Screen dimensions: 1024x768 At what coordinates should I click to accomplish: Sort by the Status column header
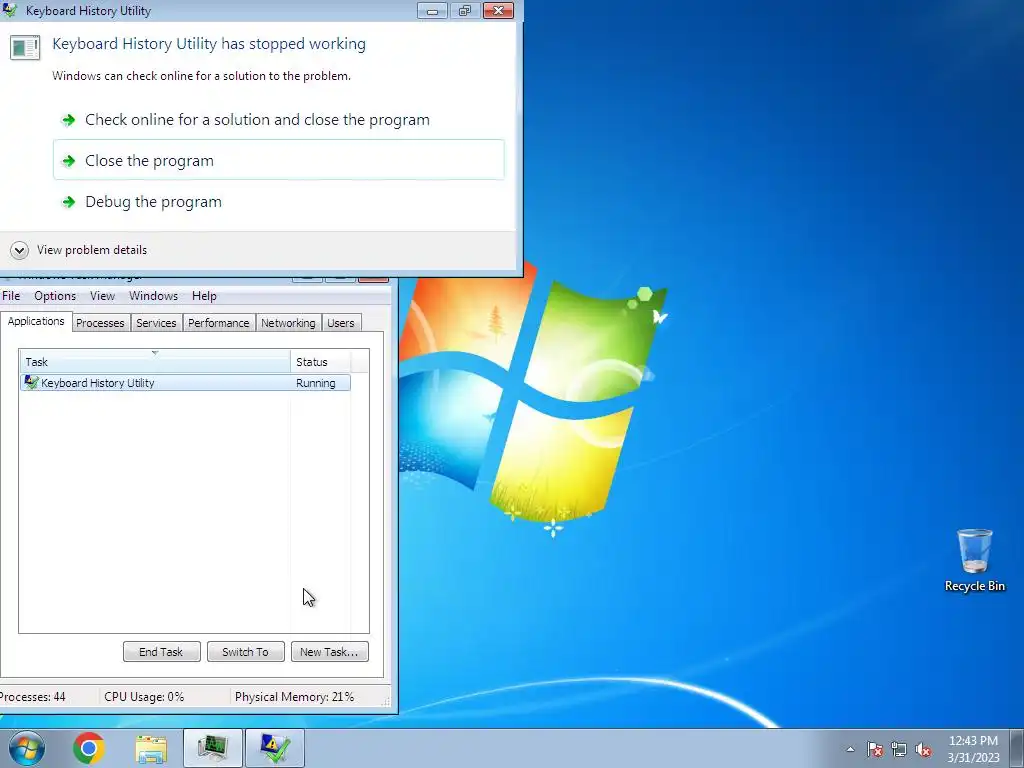[321, 362]
